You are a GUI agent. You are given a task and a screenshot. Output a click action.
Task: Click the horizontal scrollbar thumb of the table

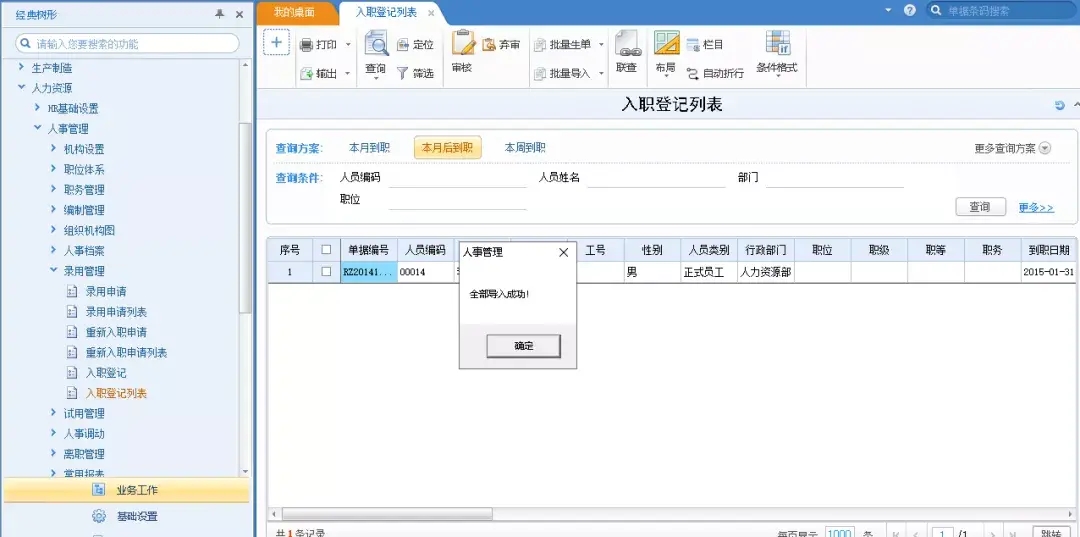387,514
